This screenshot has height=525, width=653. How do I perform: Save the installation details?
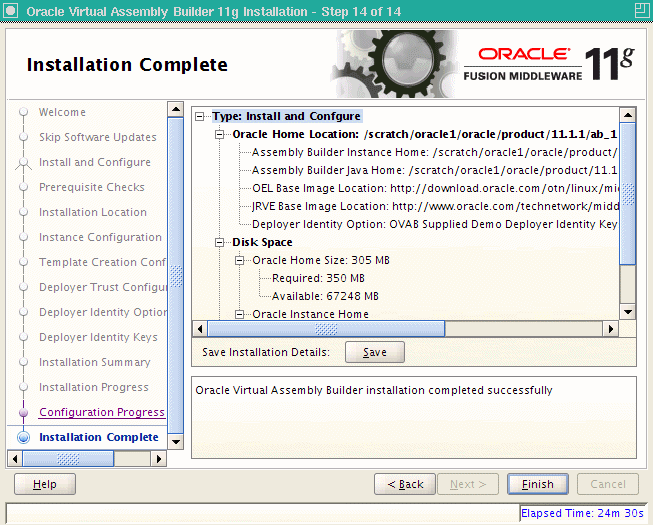click(x=374, y=352)
